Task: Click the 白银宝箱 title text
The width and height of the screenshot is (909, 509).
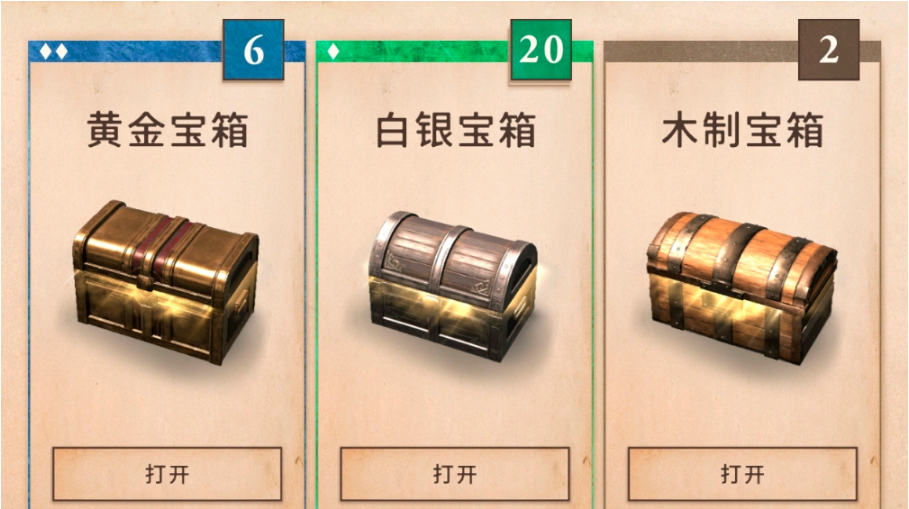Action: click(455, 130)
